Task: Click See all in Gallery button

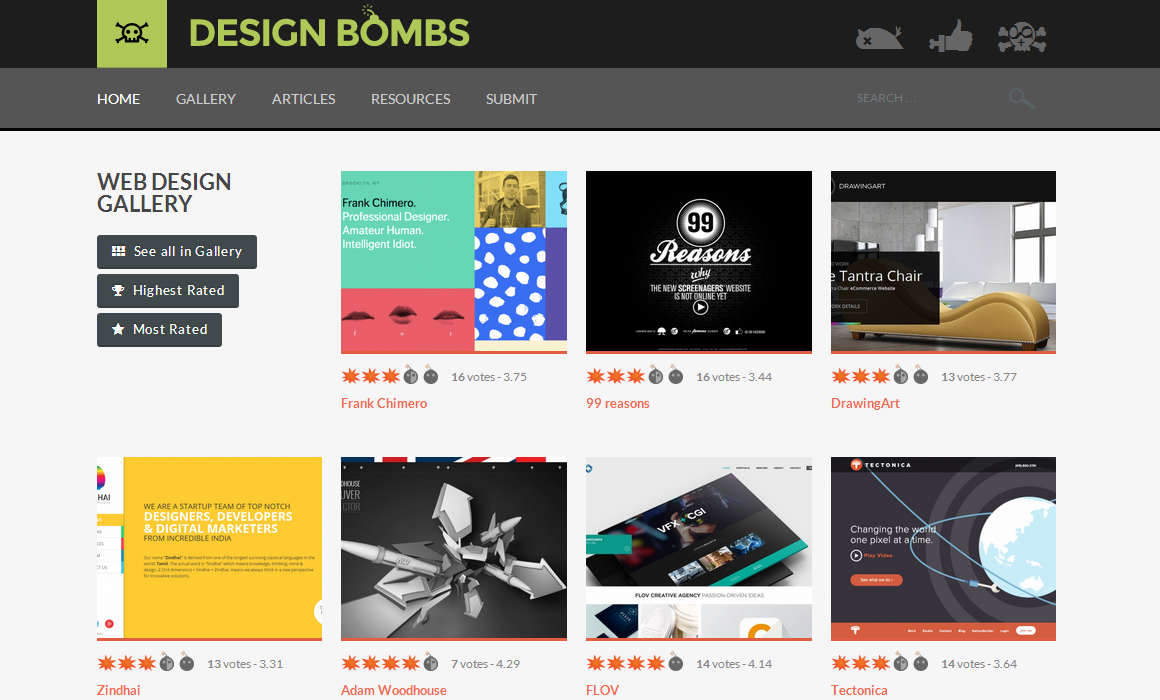Action: tap(177, 252)
